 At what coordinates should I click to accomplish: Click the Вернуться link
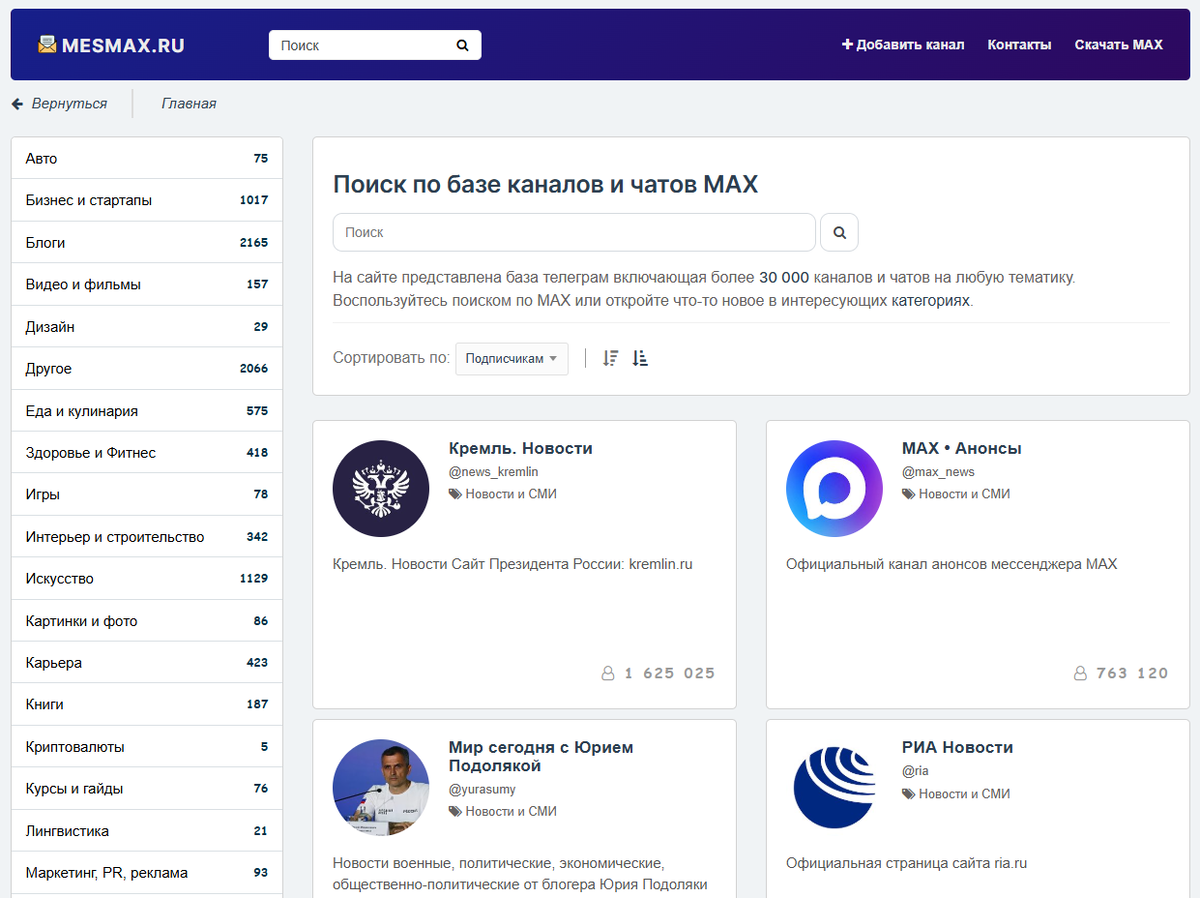69,104
